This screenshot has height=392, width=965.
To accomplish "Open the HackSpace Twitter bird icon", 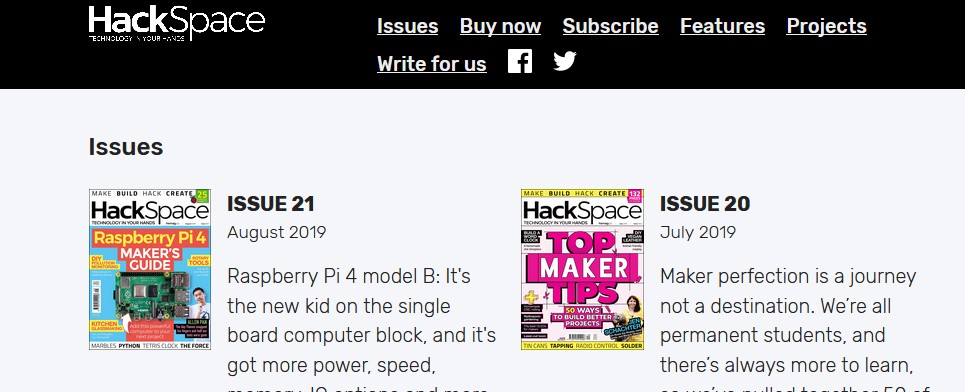I will coord(564,62).
